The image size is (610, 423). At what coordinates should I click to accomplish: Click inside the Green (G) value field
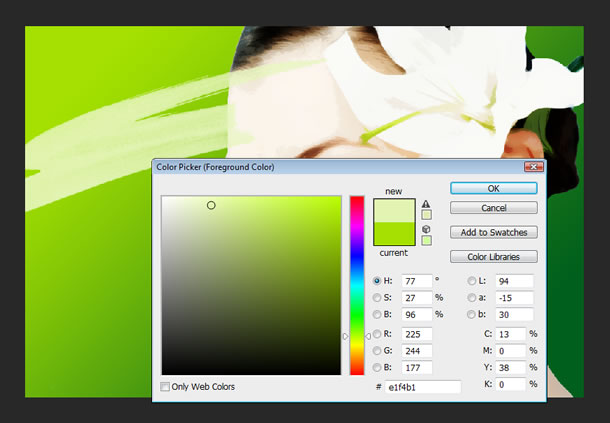(416, 351)
